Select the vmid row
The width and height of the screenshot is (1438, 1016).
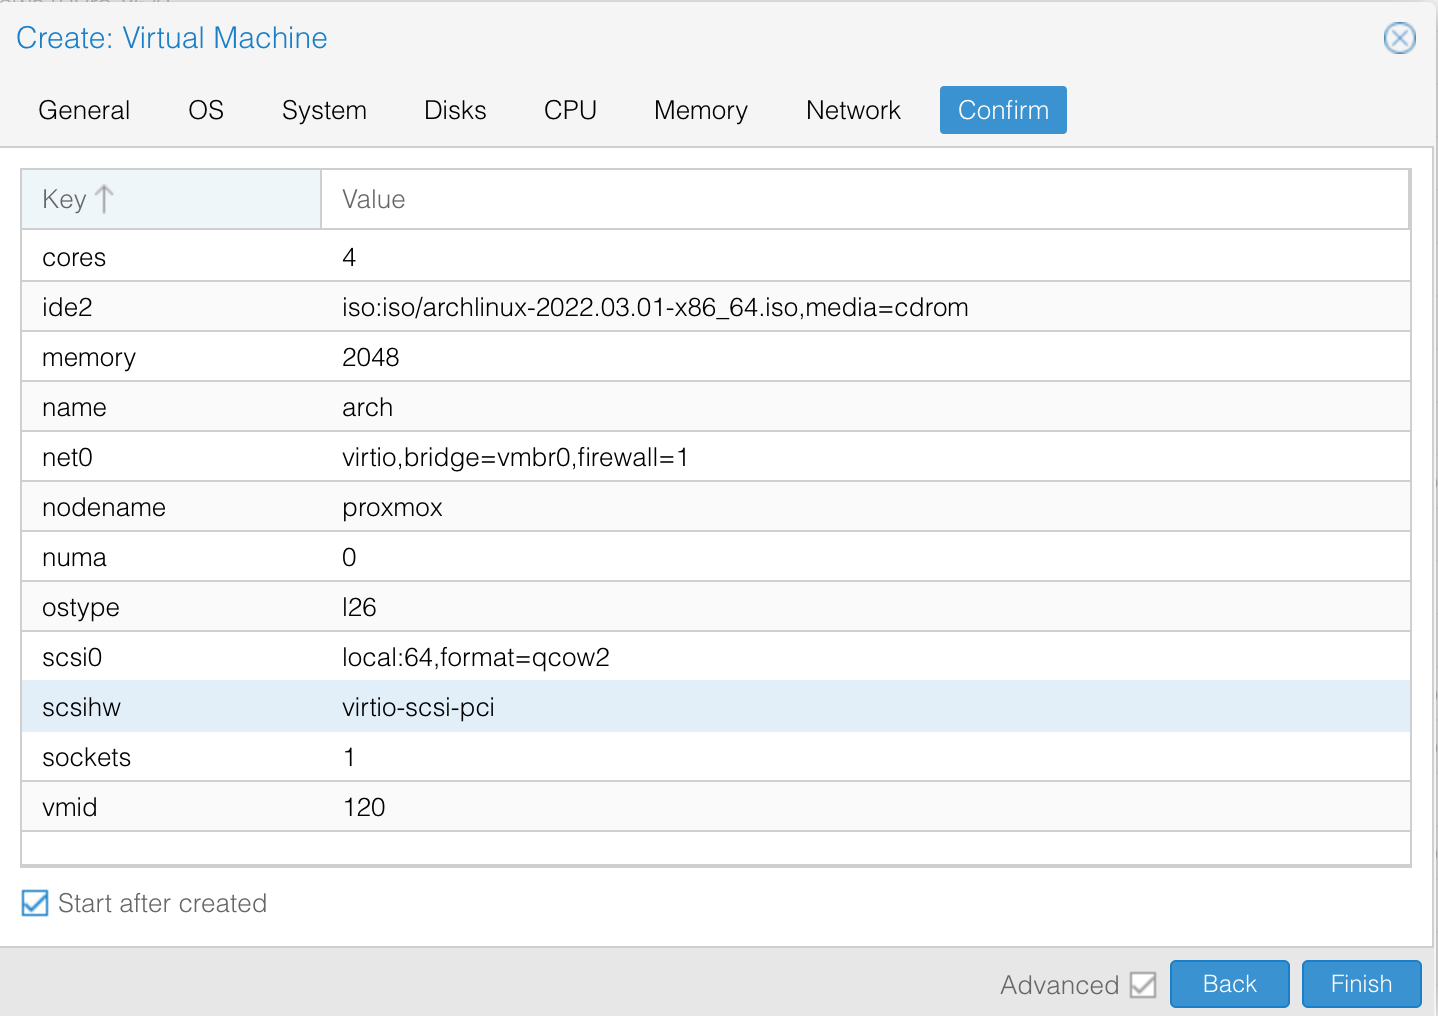(716, 806)
